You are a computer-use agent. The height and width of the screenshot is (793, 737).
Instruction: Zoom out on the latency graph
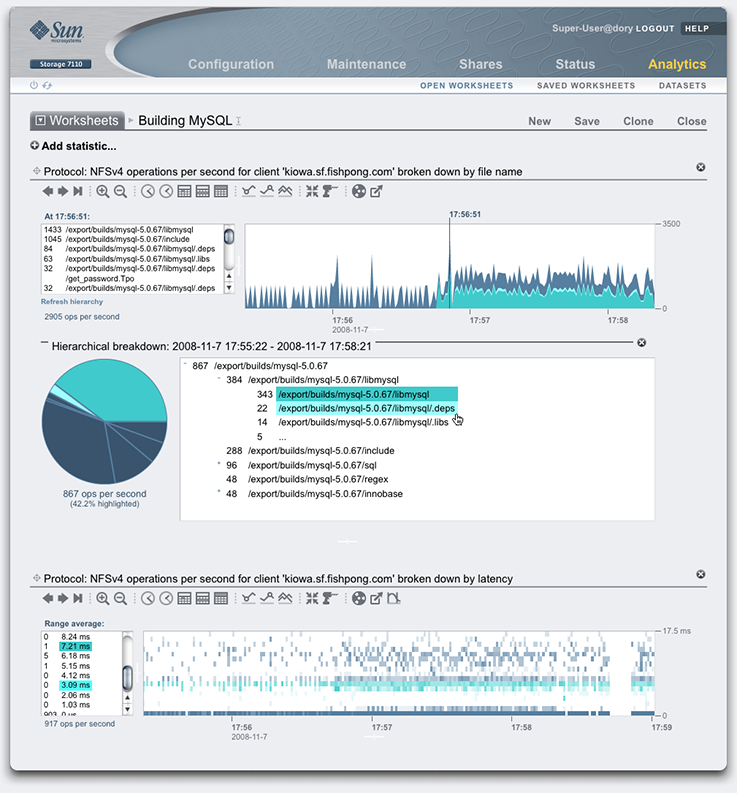120,598
